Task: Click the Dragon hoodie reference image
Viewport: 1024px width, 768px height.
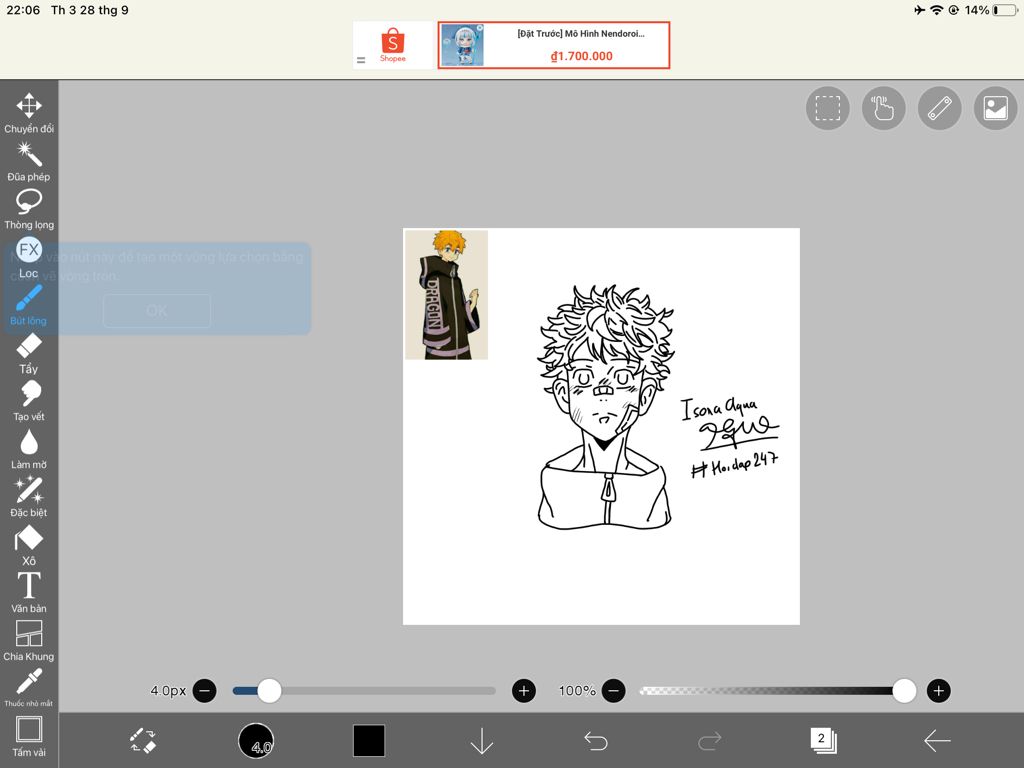Action: [x=446, y=294]
